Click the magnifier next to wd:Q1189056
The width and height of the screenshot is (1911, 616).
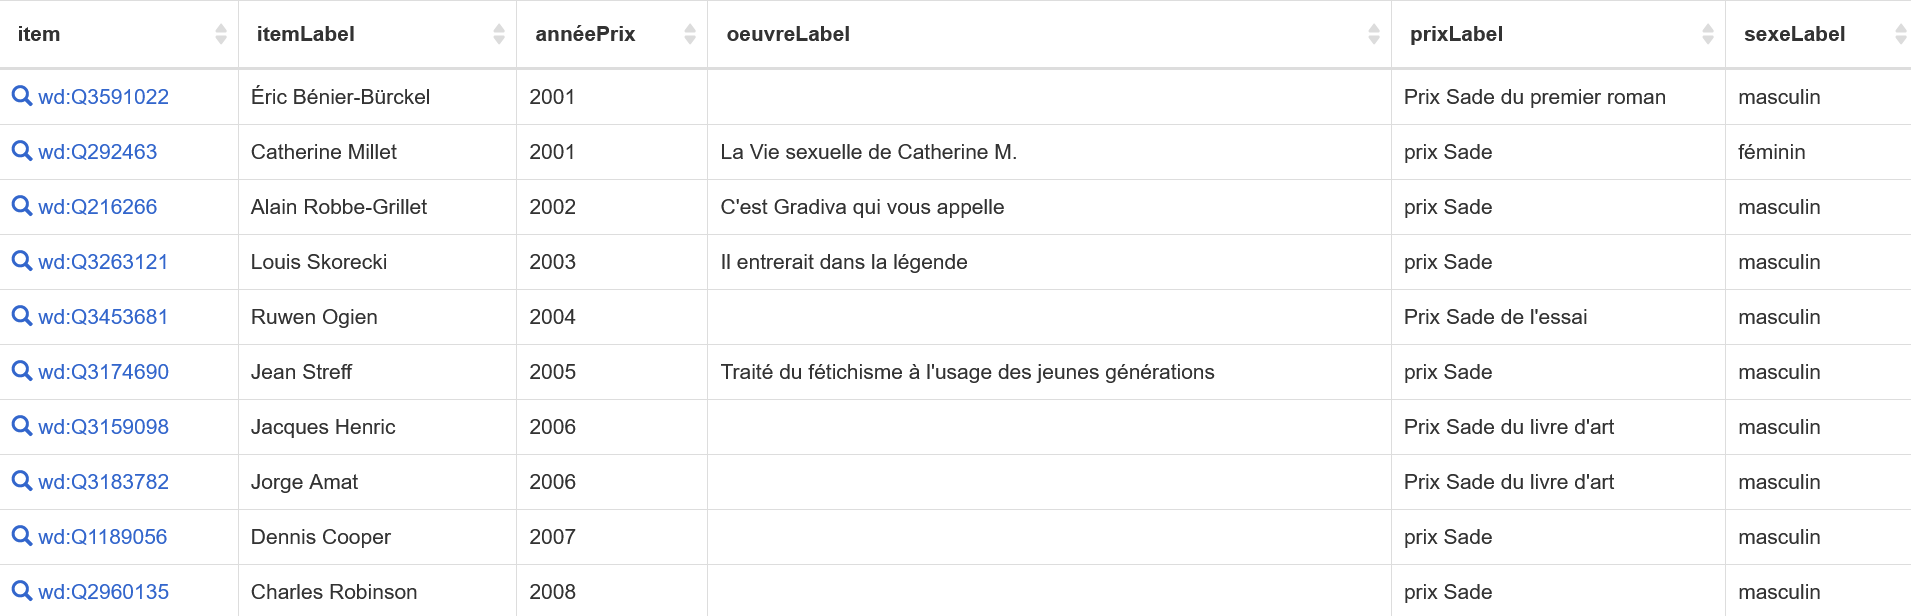pos(22,536)
